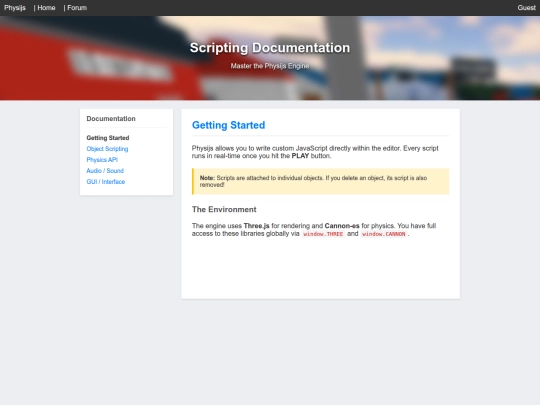Open the Forum navigation link

[x=77, y=8]
